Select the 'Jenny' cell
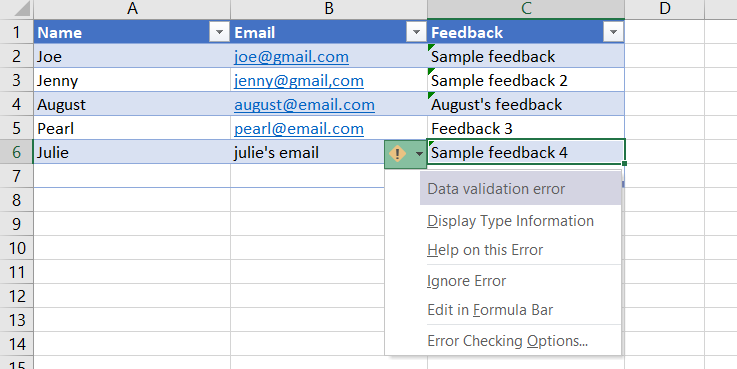 coord(132,80)
